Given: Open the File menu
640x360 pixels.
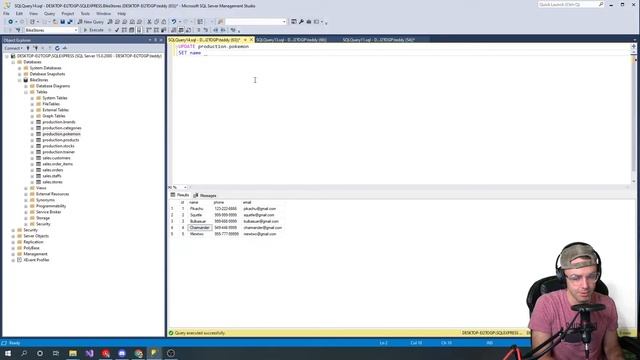Looking at the screenshot, I should [x=7, y=13].
